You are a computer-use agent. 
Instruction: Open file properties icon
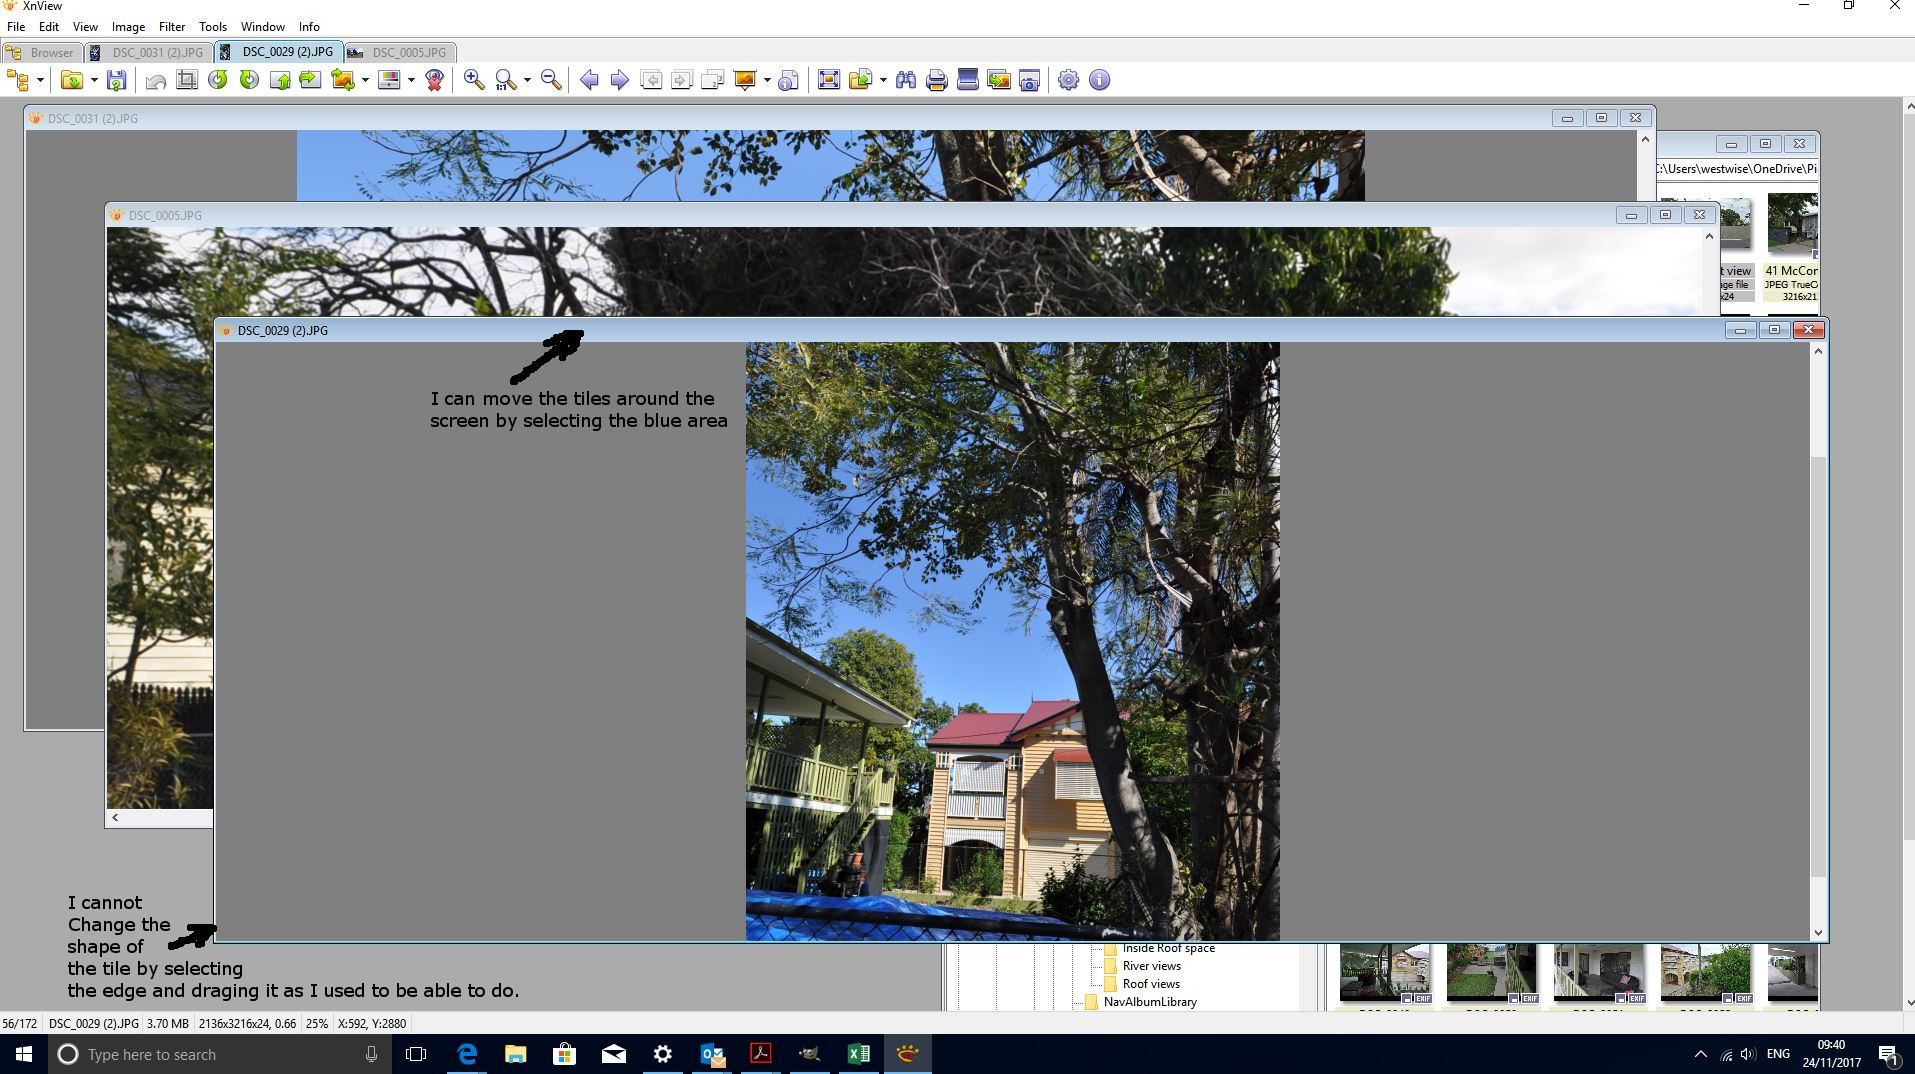click(789, 80)
